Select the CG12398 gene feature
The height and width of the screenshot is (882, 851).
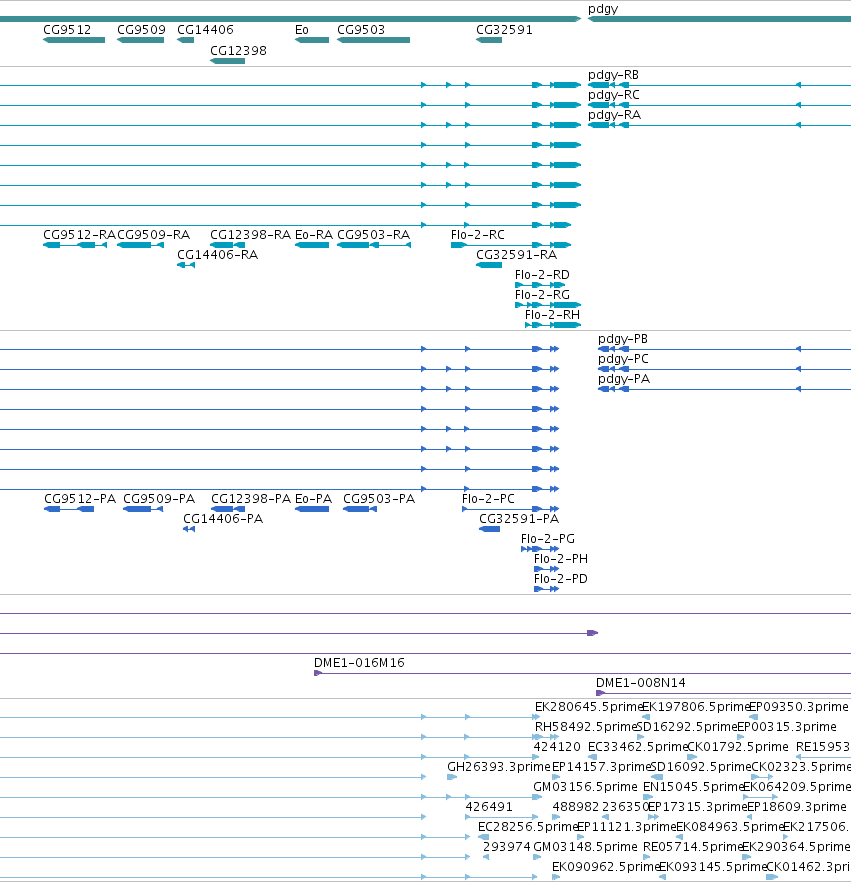pyautogui.click(x=227, y=61)
